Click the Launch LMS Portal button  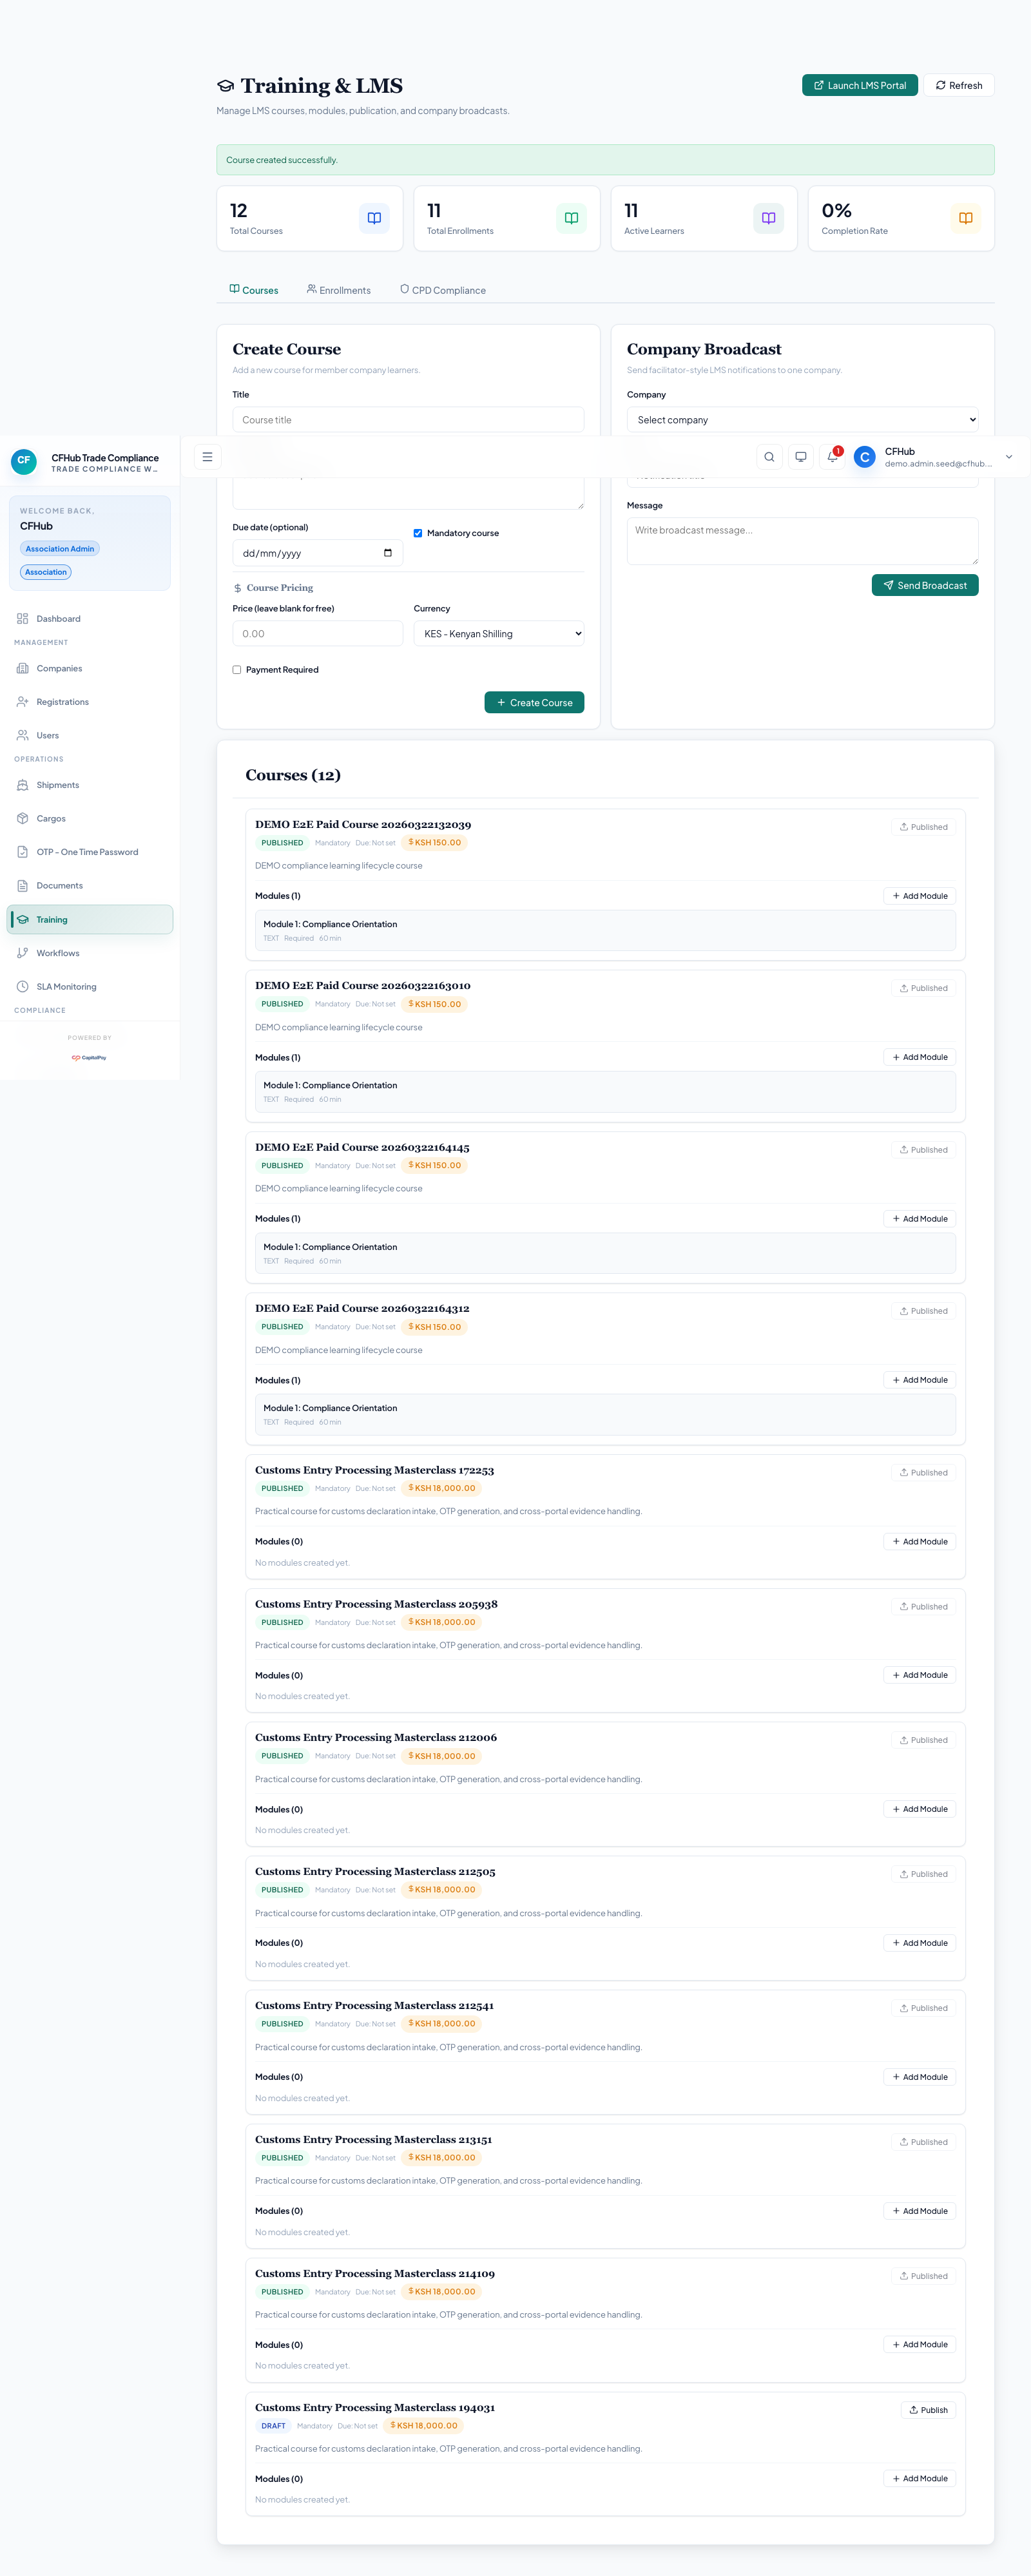point(859,85)
